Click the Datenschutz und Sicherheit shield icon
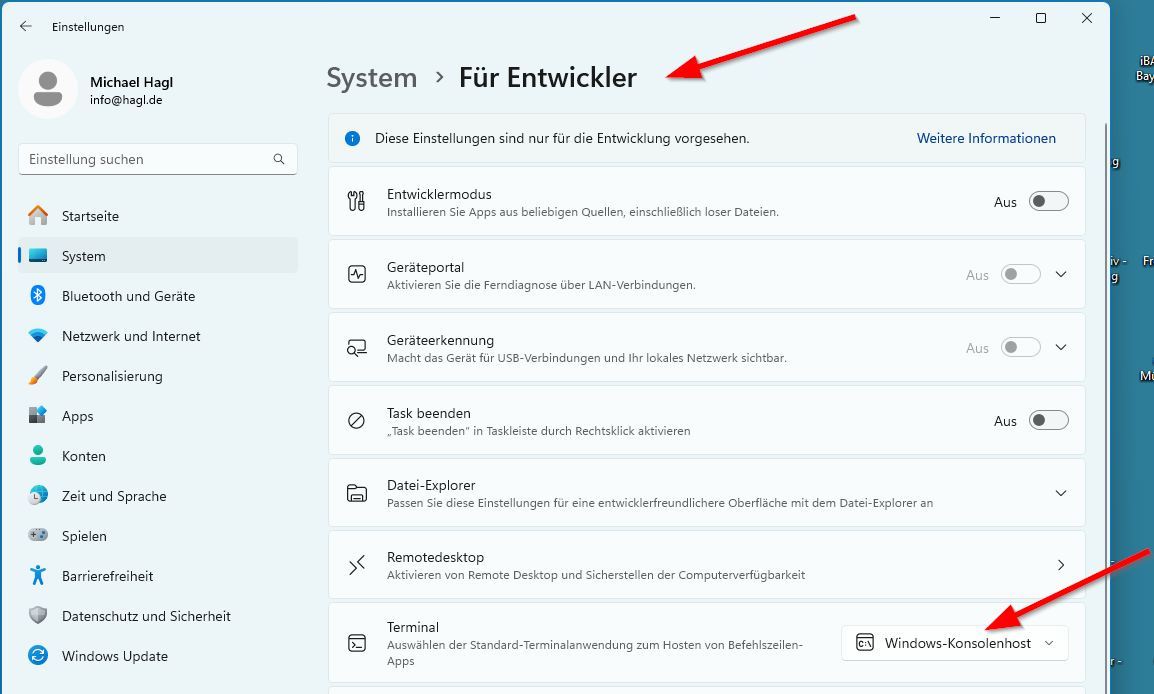Viewport: 1154px width, 694px height. 38,616
